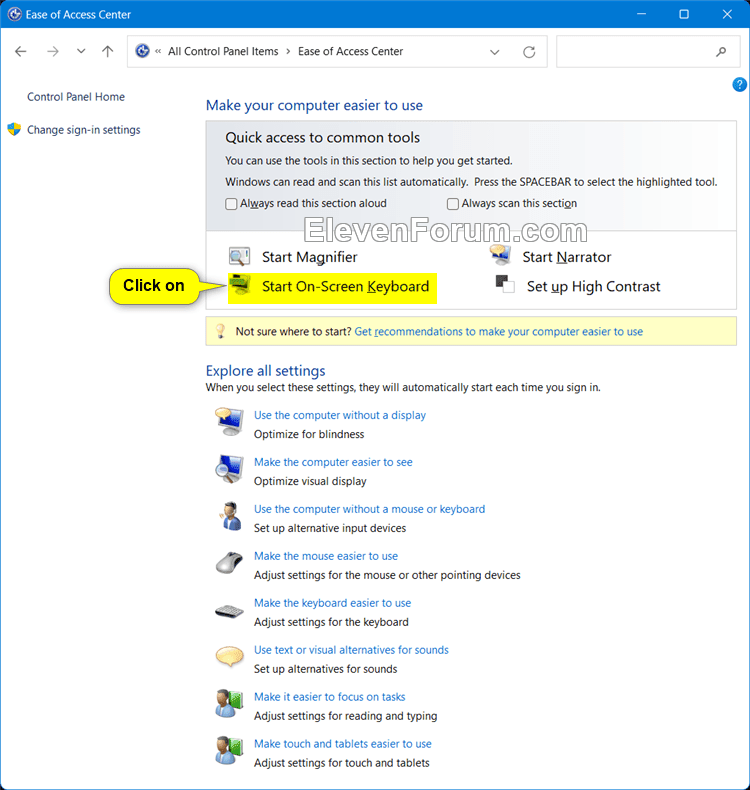Screen dimensions: 750x790
Task: Click the Start Magnifier icon
Action: point(239,256)
